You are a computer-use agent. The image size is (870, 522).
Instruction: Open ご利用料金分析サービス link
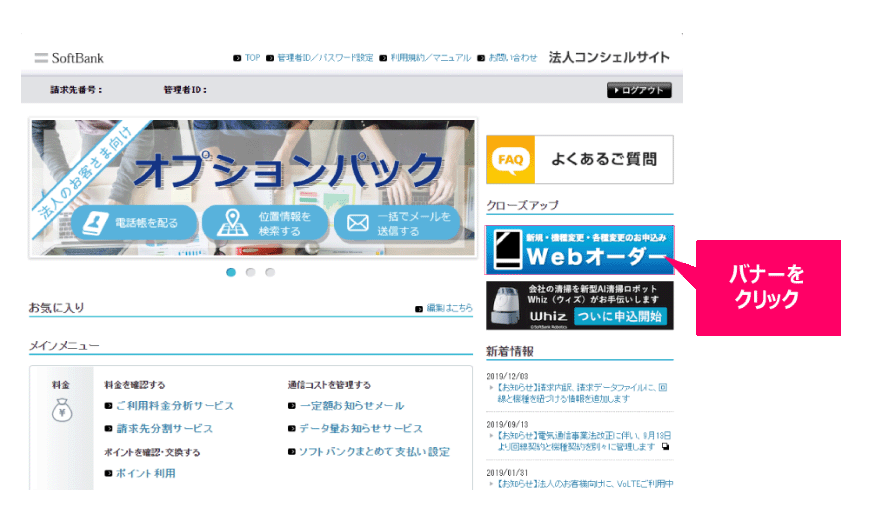coord(175,406)
